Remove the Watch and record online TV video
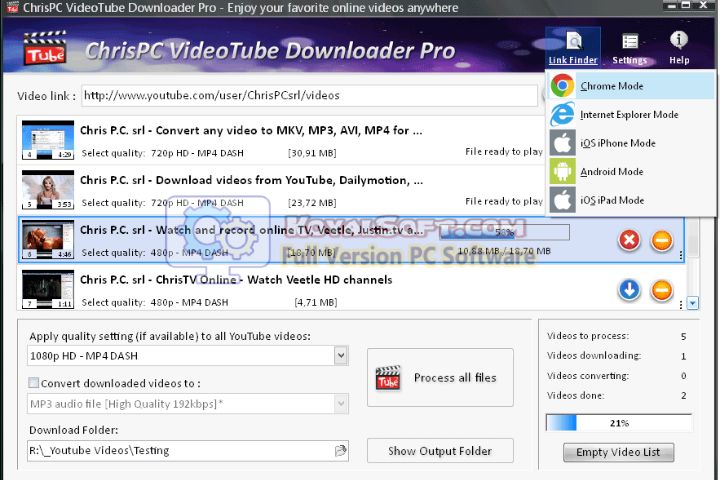This screenshot has height=480, width=720. (662, 240)
